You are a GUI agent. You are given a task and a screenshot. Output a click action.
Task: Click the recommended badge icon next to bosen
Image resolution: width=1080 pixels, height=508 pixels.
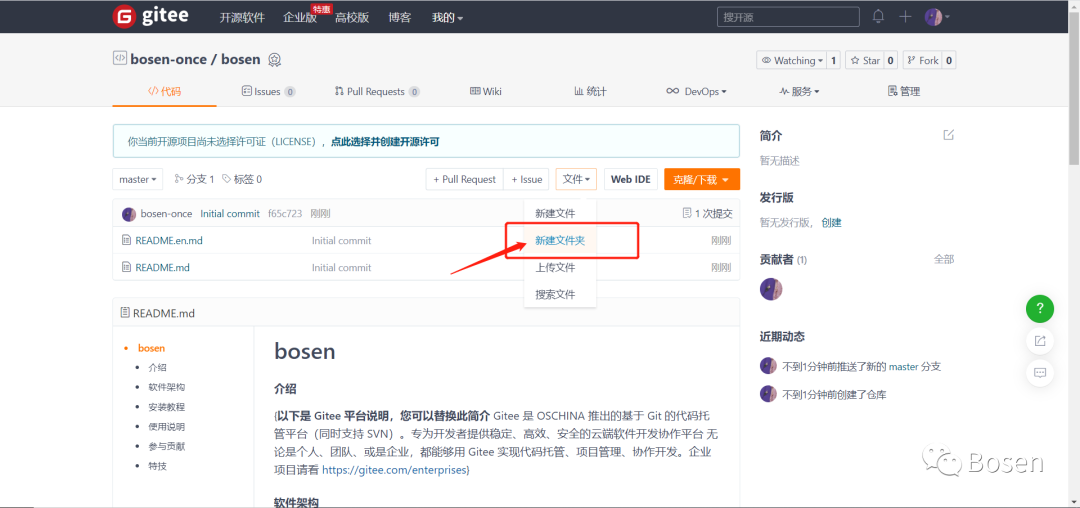274,60
